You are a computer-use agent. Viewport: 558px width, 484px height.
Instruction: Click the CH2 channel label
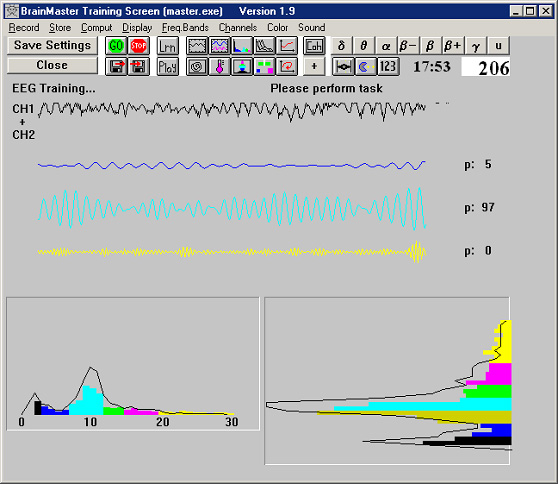pyautogui.click(x=23, y=135)
